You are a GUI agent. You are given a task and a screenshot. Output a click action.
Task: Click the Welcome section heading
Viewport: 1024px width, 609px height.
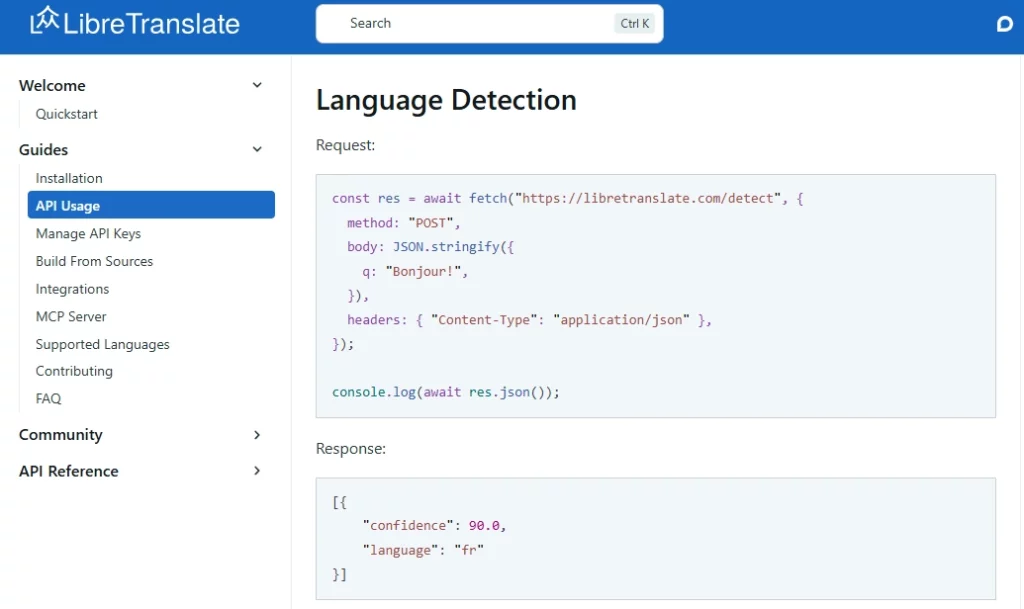click(x=52, y=86)
